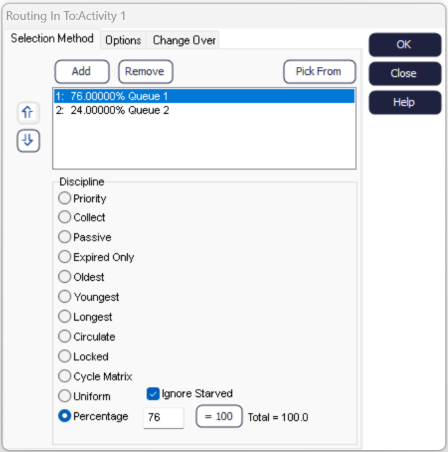Toggle the Ignore Starved checkbox

(x=153, y=394)
